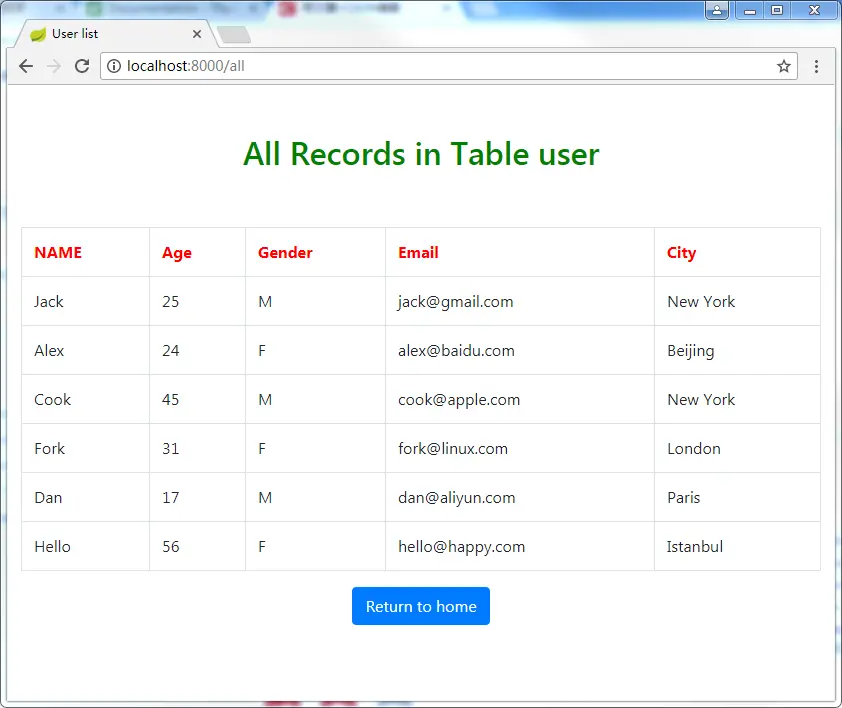Click New York in Cook's row

click(701, 400)
